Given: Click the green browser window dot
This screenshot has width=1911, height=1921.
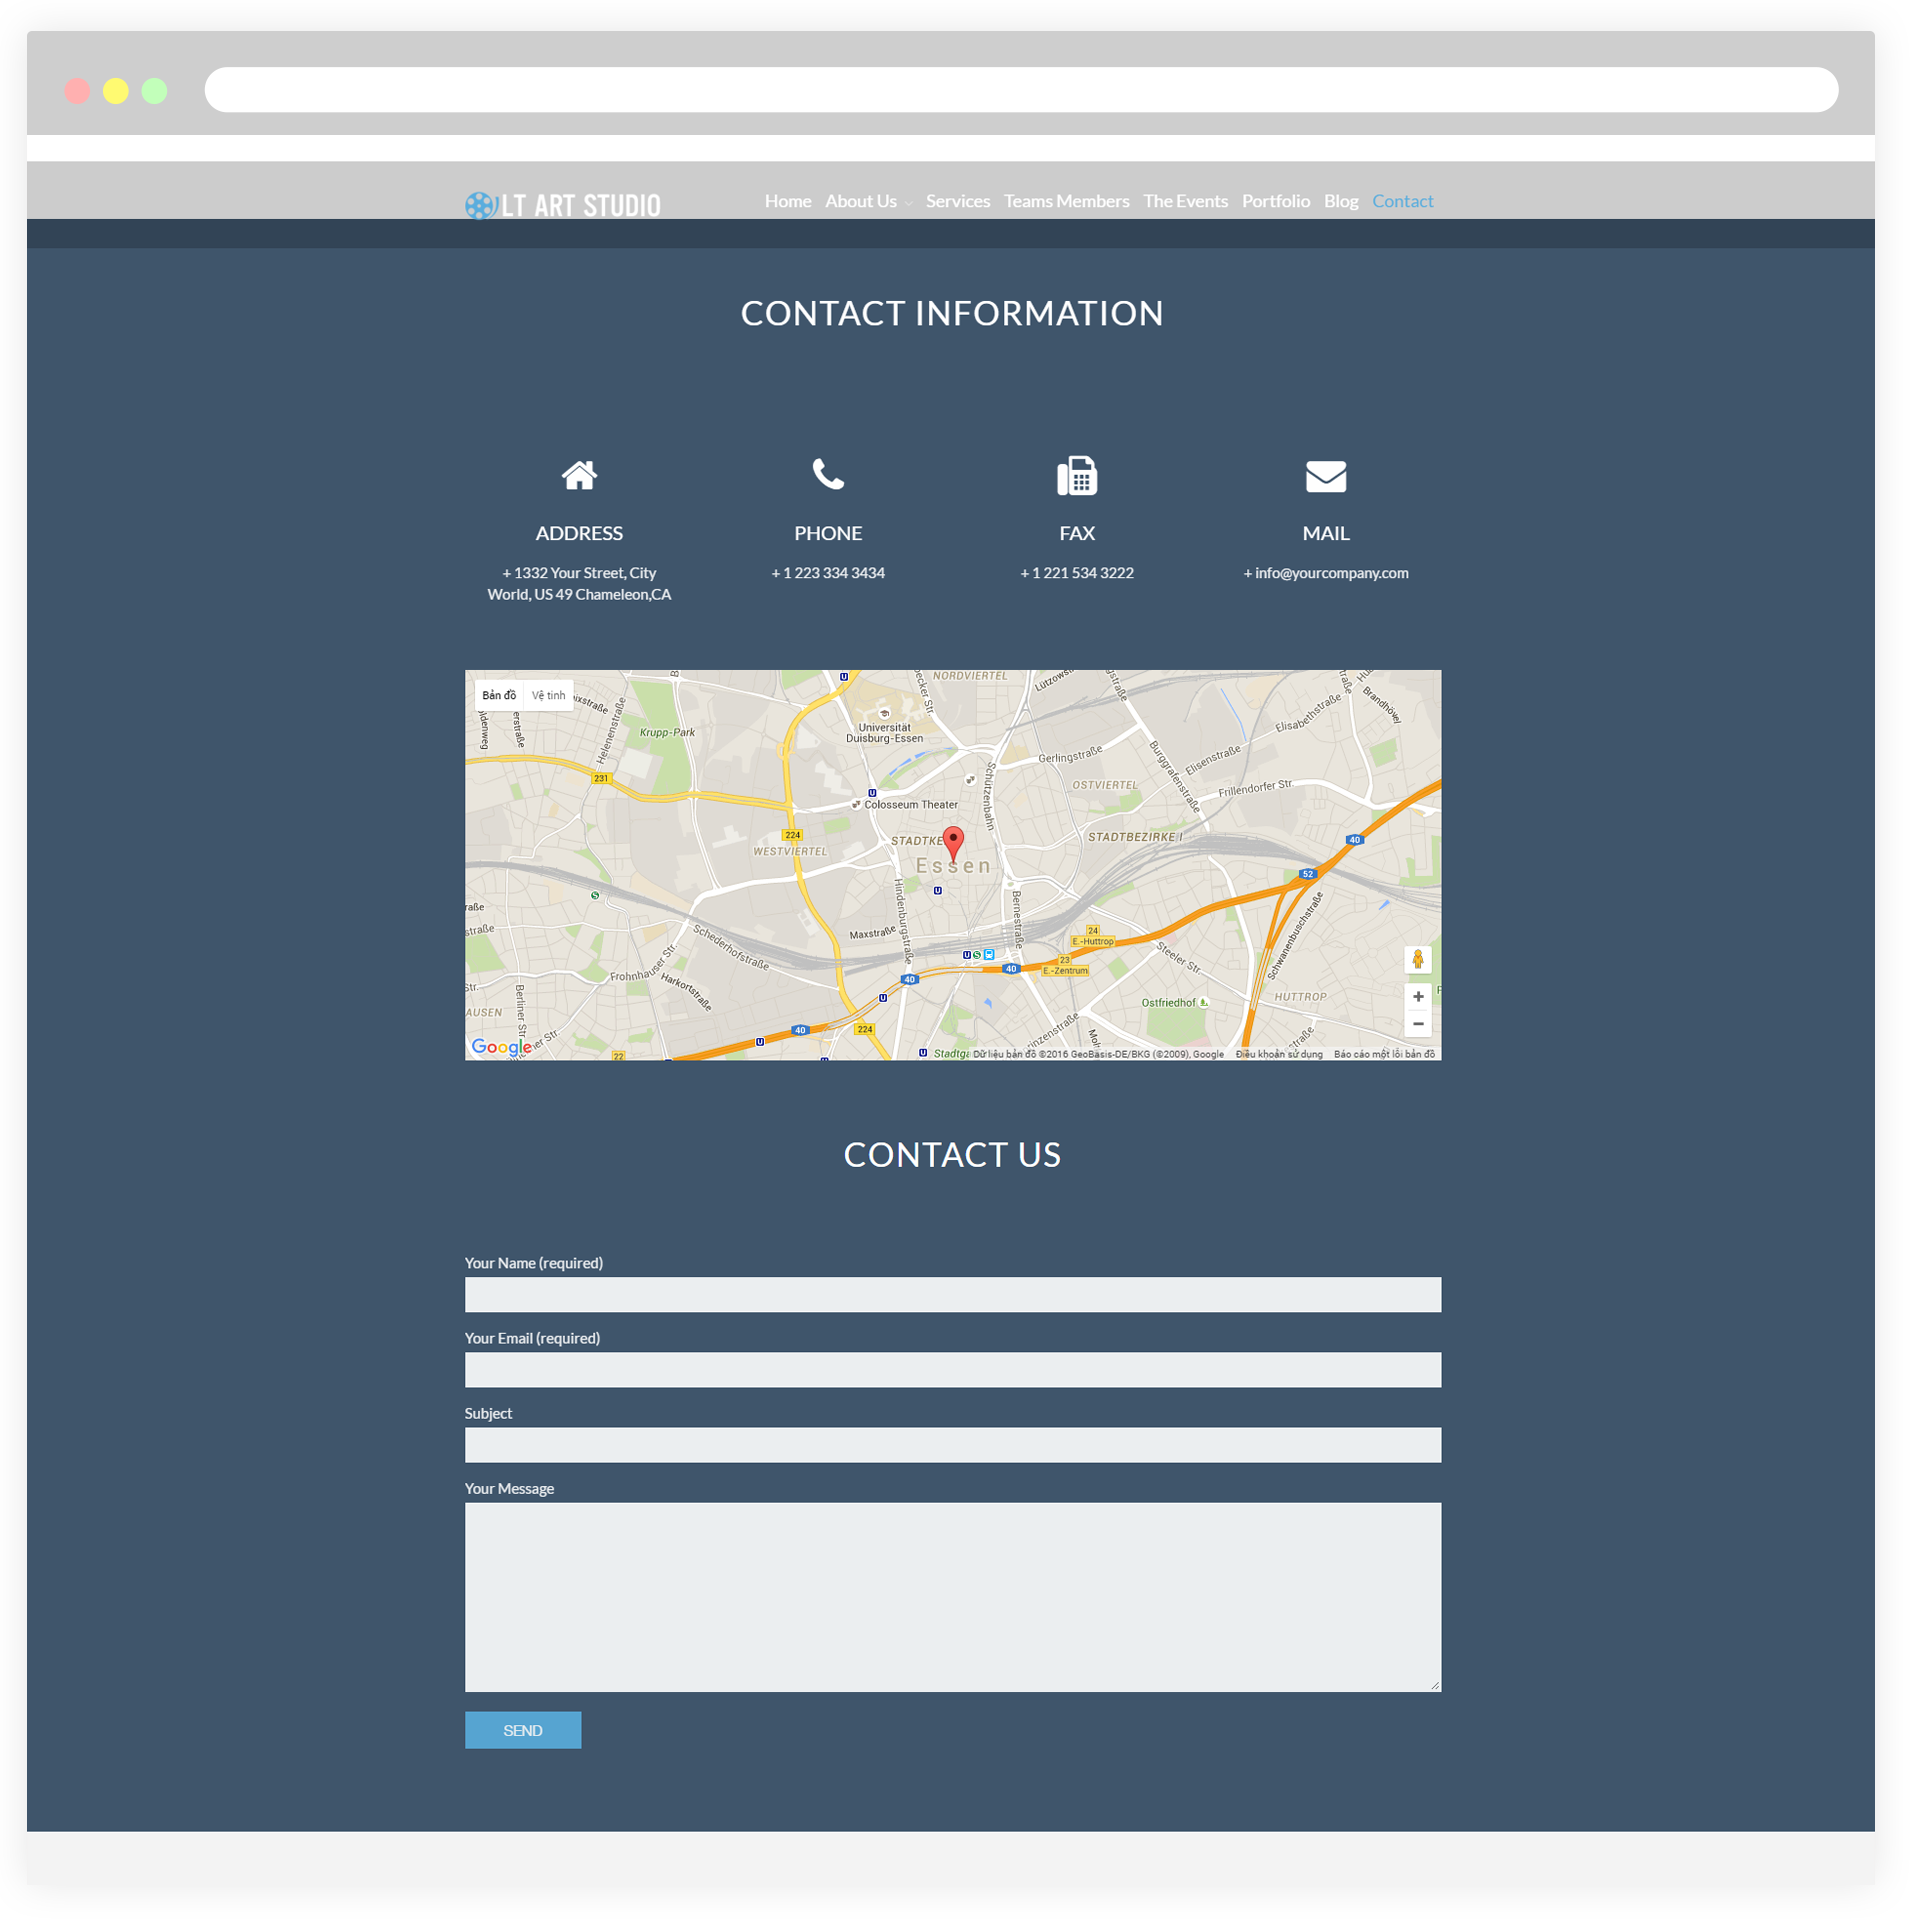Looking at the screenshot, I should pos(155,91).
